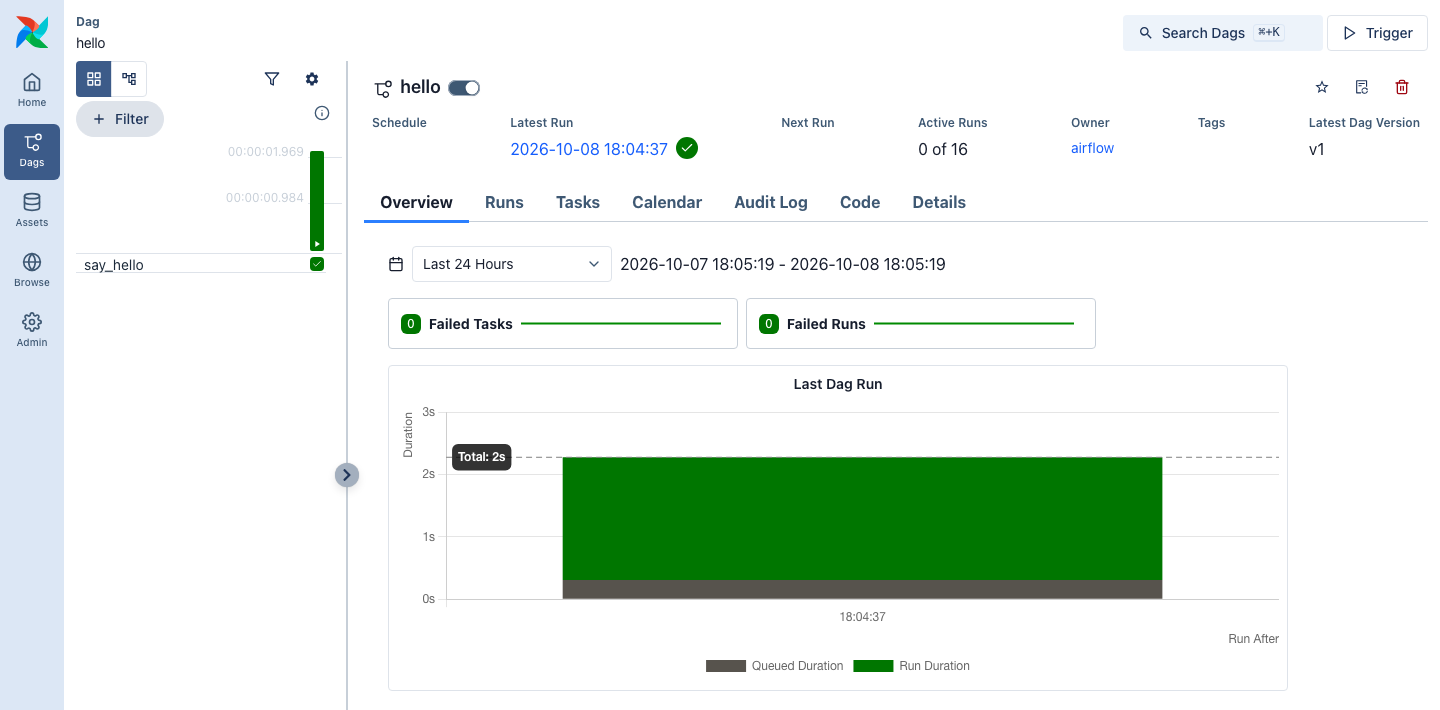Switch to the Calendar tab

click(x=667, y=202)
